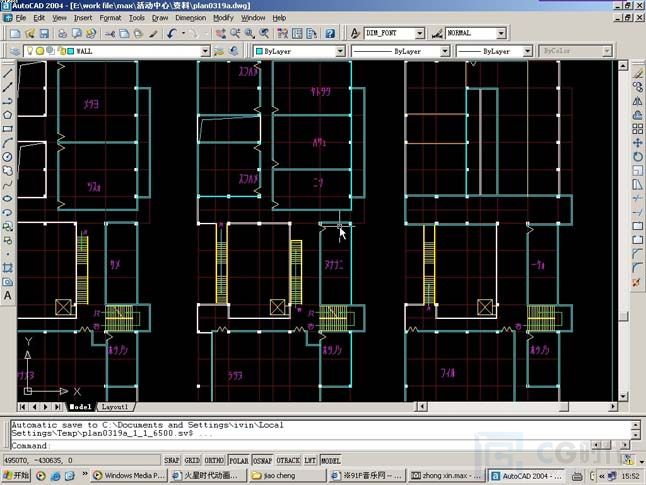This screenshot has width=646, height=485.
Task: Open the Modify menu
Action: pyautogui.click(x=223, y=18)
